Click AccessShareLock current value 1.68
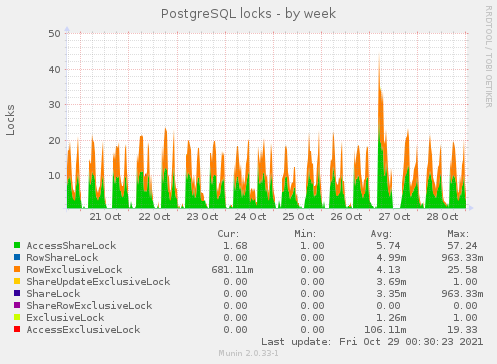The image size is (497, 364). [235, 246]
